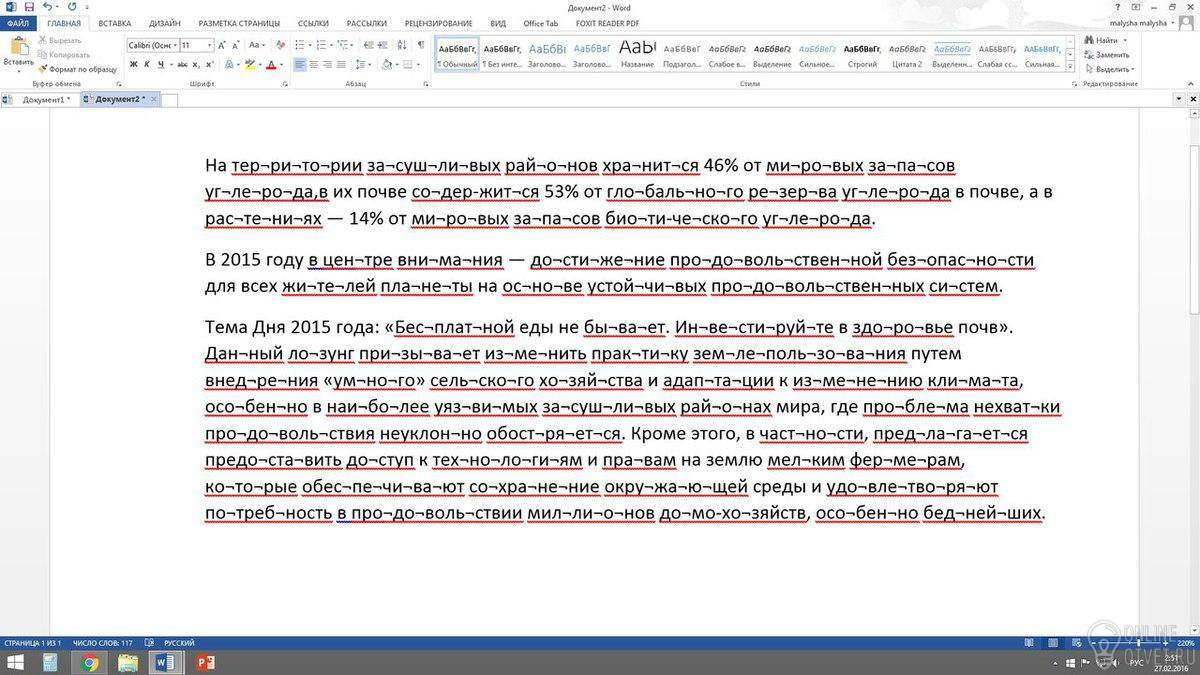Toggle strikethrough abc formatting

[182, 65]
